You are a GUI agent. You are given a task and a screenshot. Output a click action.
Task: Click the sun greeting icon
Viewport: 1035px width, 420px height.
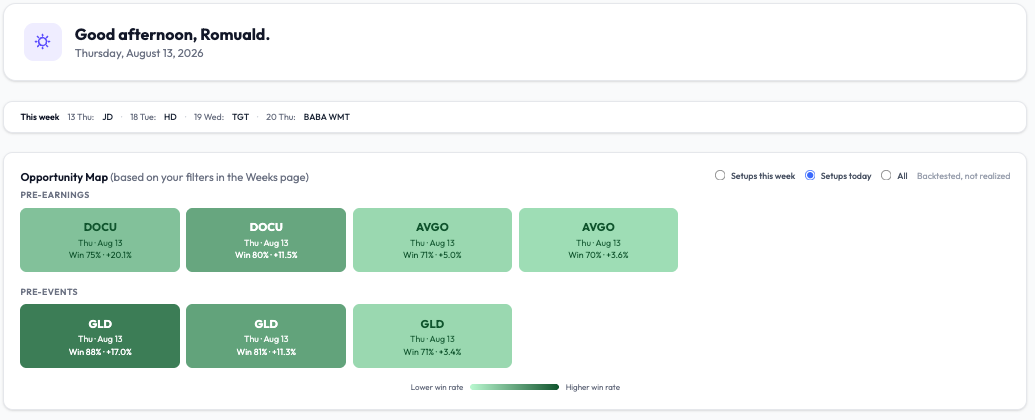[43, 42]
